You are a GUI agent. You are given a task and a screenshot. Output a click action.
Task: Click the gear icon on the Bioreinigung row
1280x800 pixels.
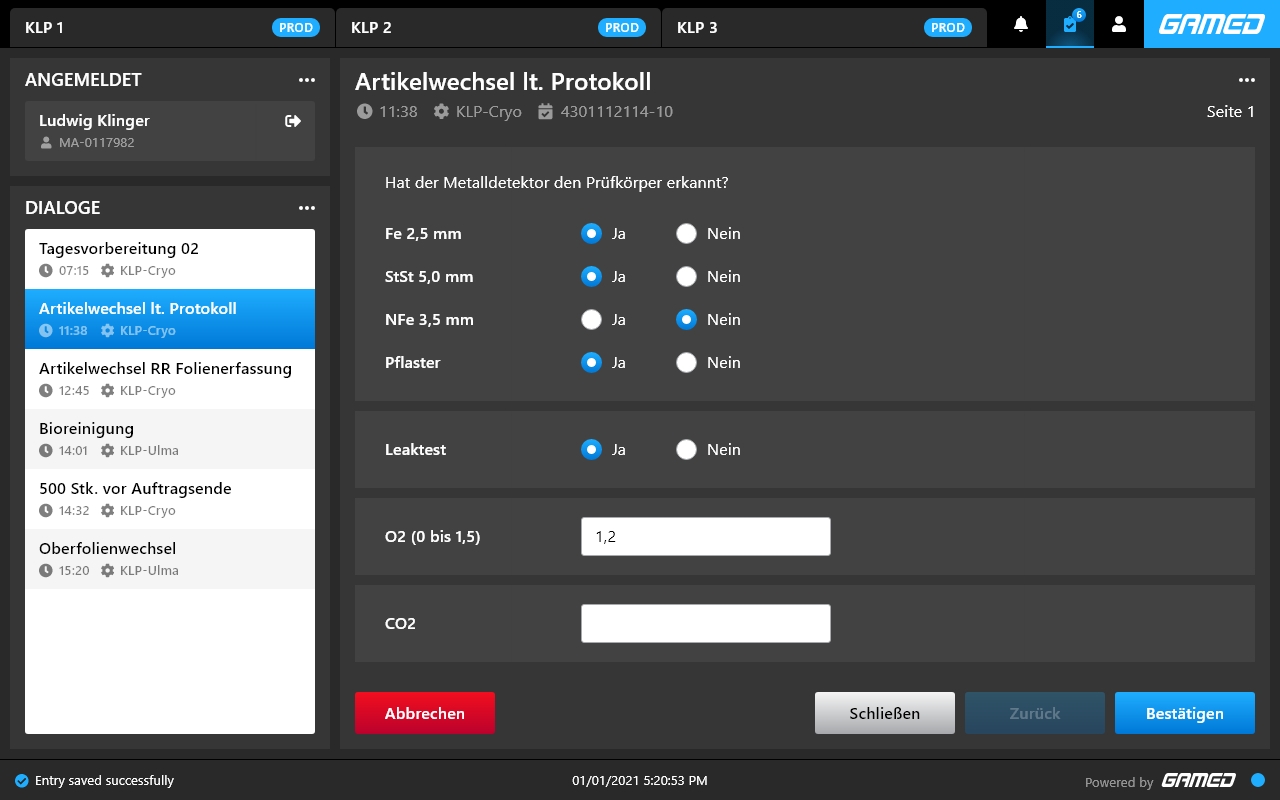click(x=108, y=451)
